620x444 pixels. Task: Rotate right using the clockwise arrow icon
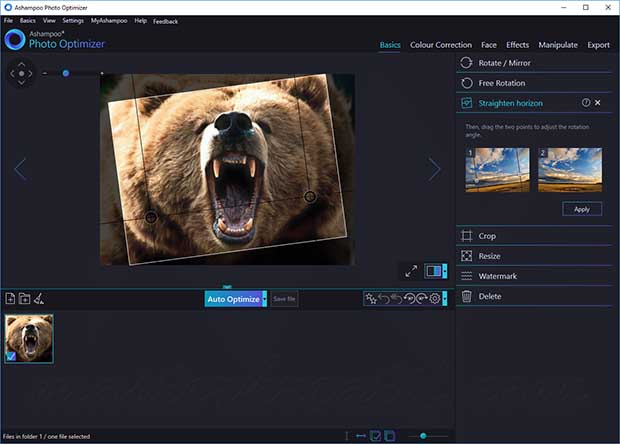(422, 299)
